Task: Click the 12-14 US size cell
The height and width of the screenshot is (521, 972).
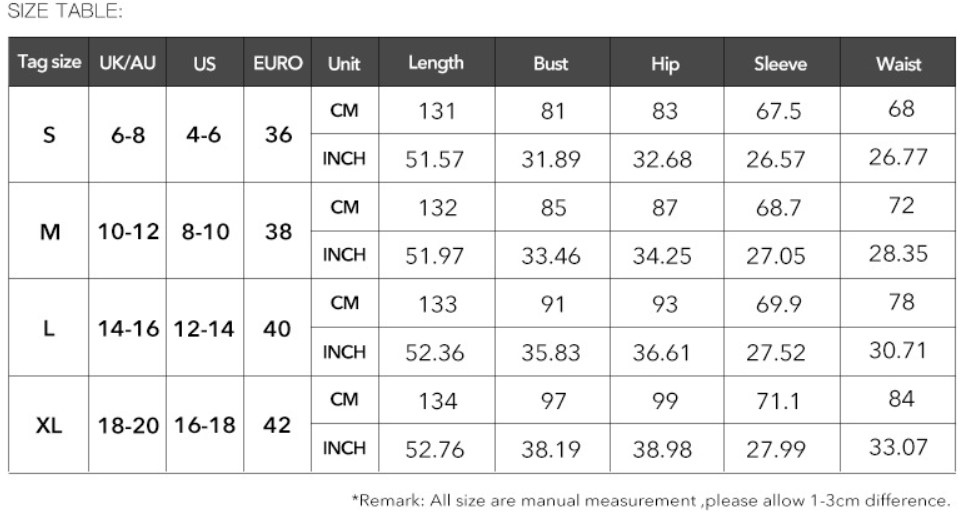Action: pos(204,329)
